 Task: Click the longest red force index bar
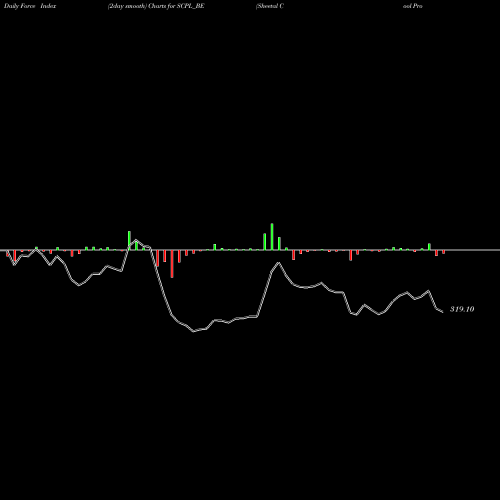[x=172, y=264]
